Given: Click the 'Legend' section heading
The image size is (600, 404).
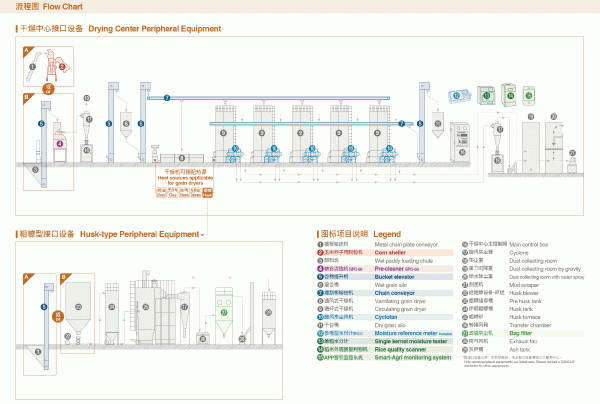Looking at the screenshot, I should 387,233.
